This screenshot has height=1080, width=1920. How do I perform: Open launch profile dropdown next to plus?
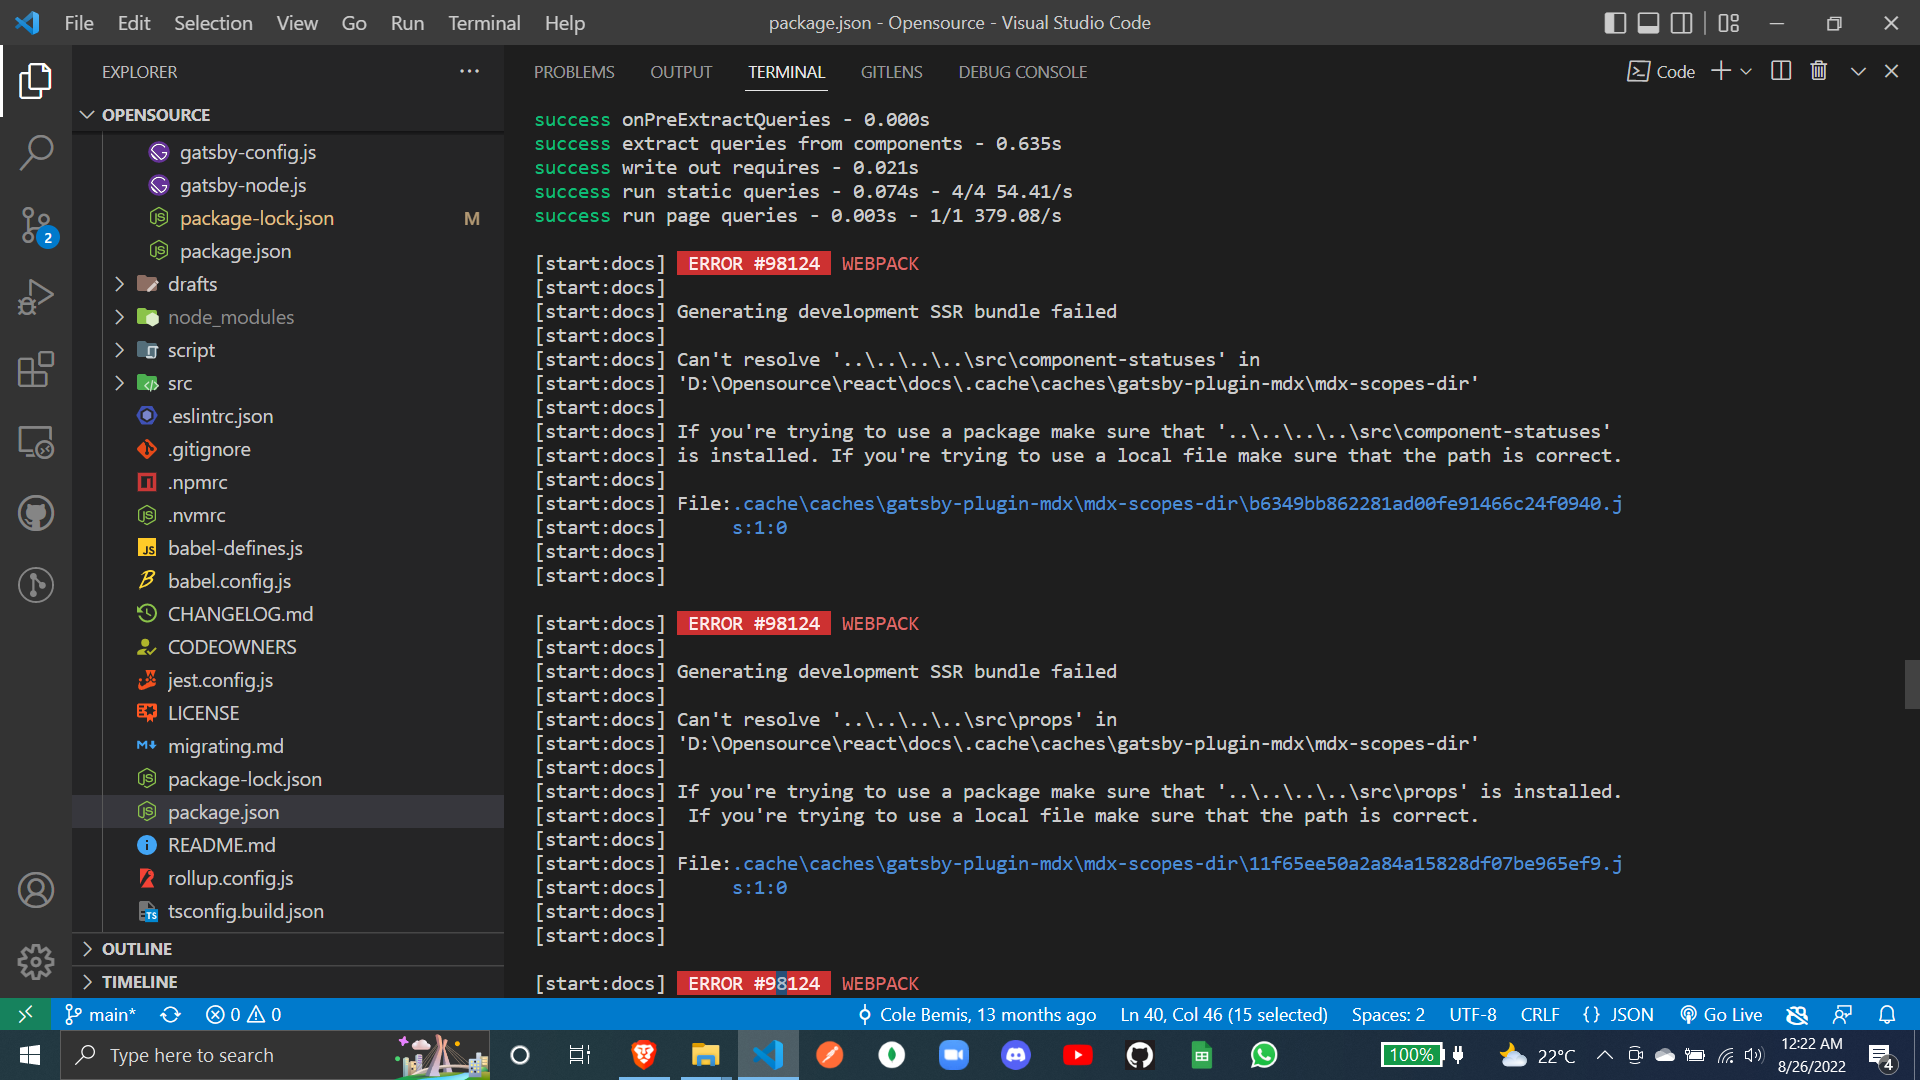click(x=1746, y=71)
